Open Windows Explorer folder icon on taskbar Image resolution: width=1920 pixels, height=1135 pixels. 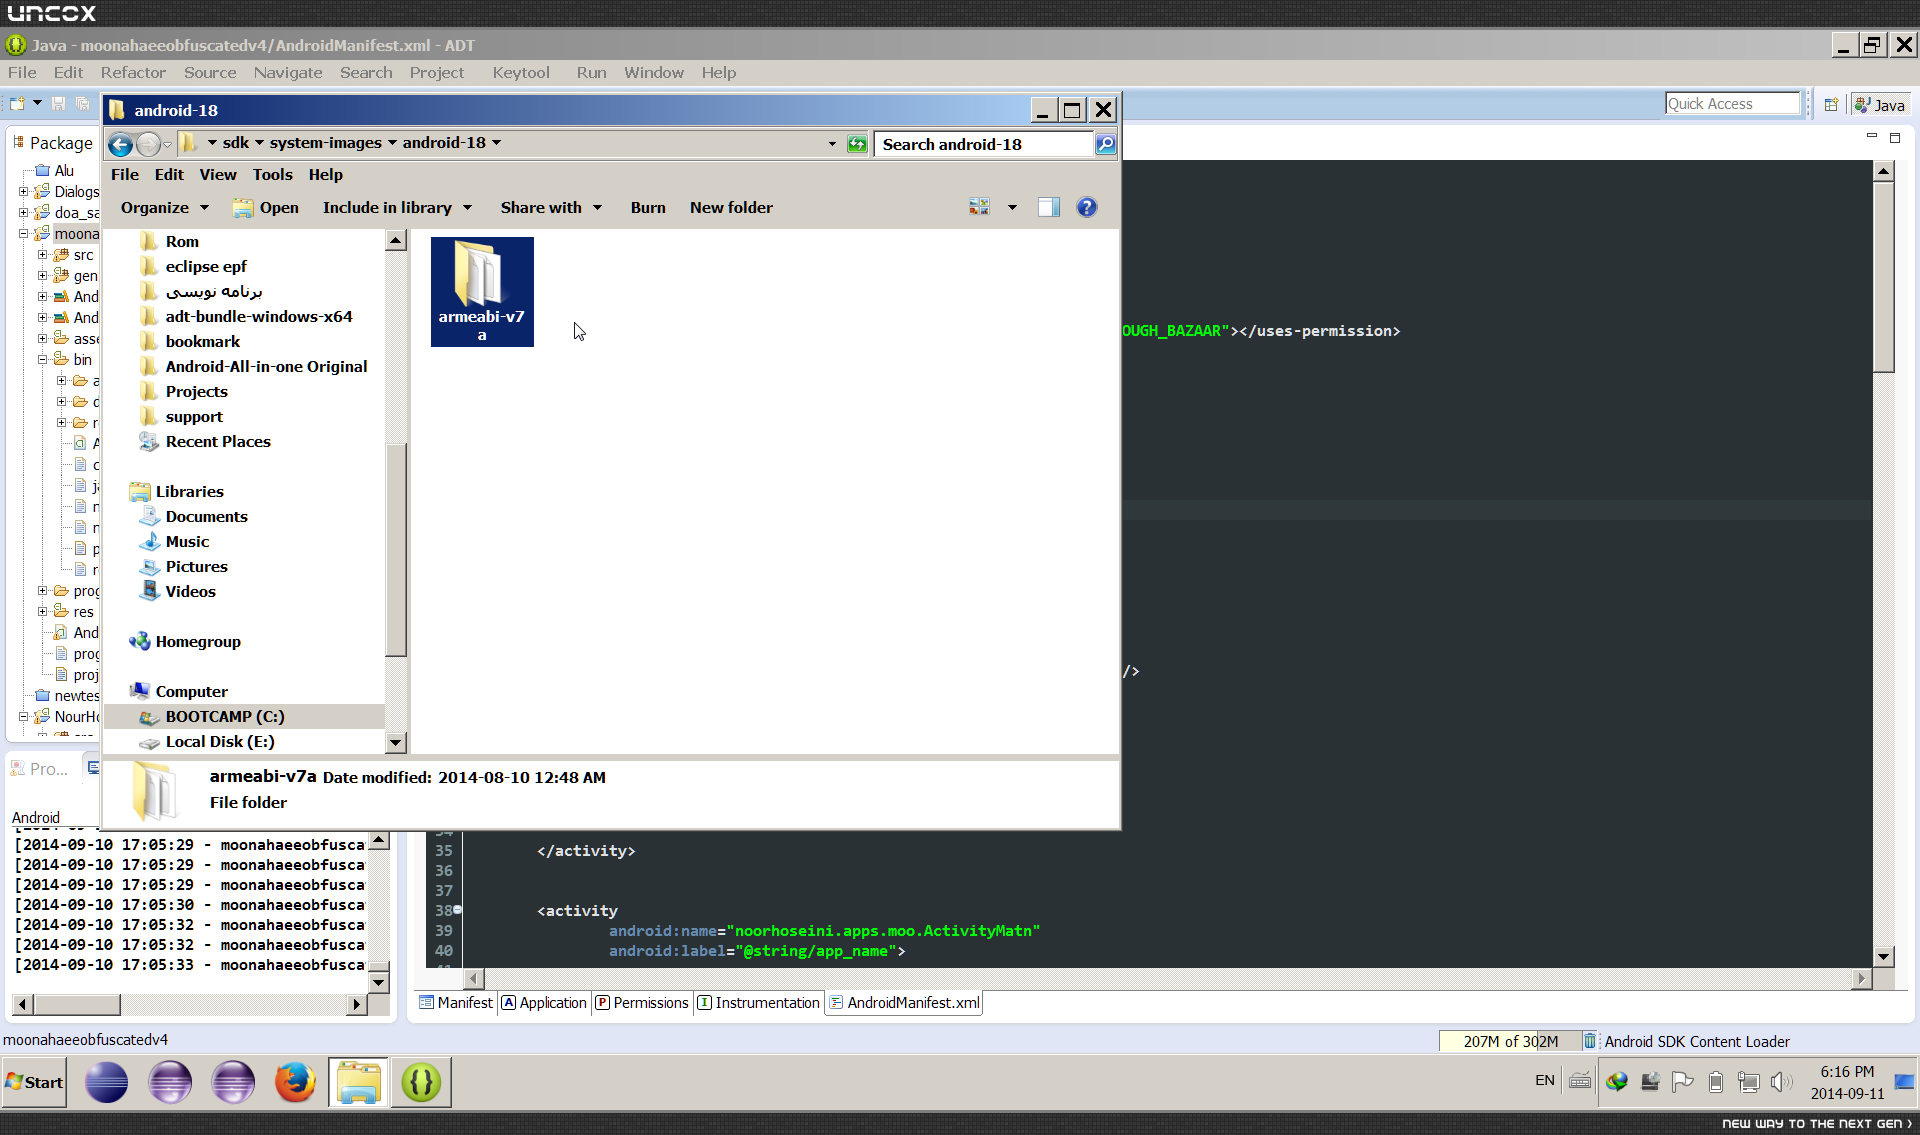pyautogui.click(x=358, y=1082)
